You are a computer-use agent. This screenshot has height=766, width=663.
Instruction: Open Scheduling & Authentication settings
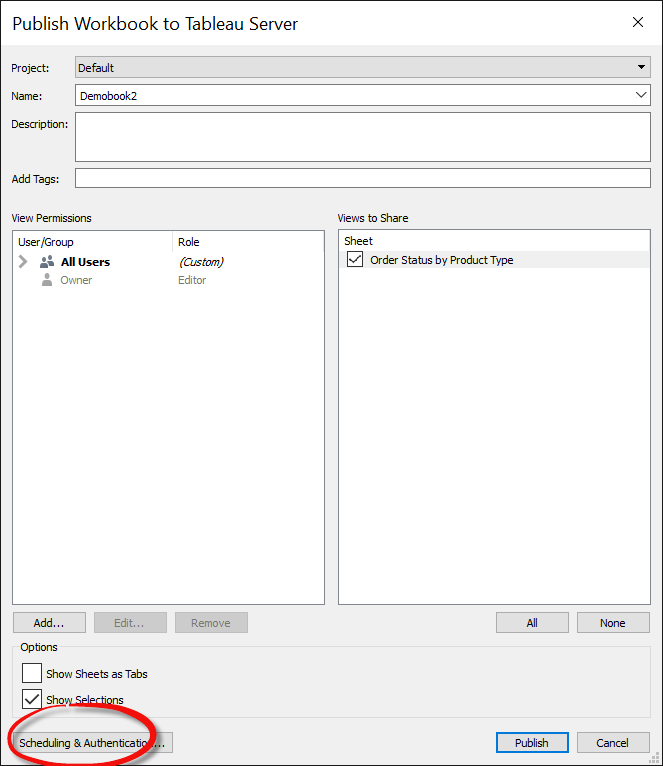[92, 743]
